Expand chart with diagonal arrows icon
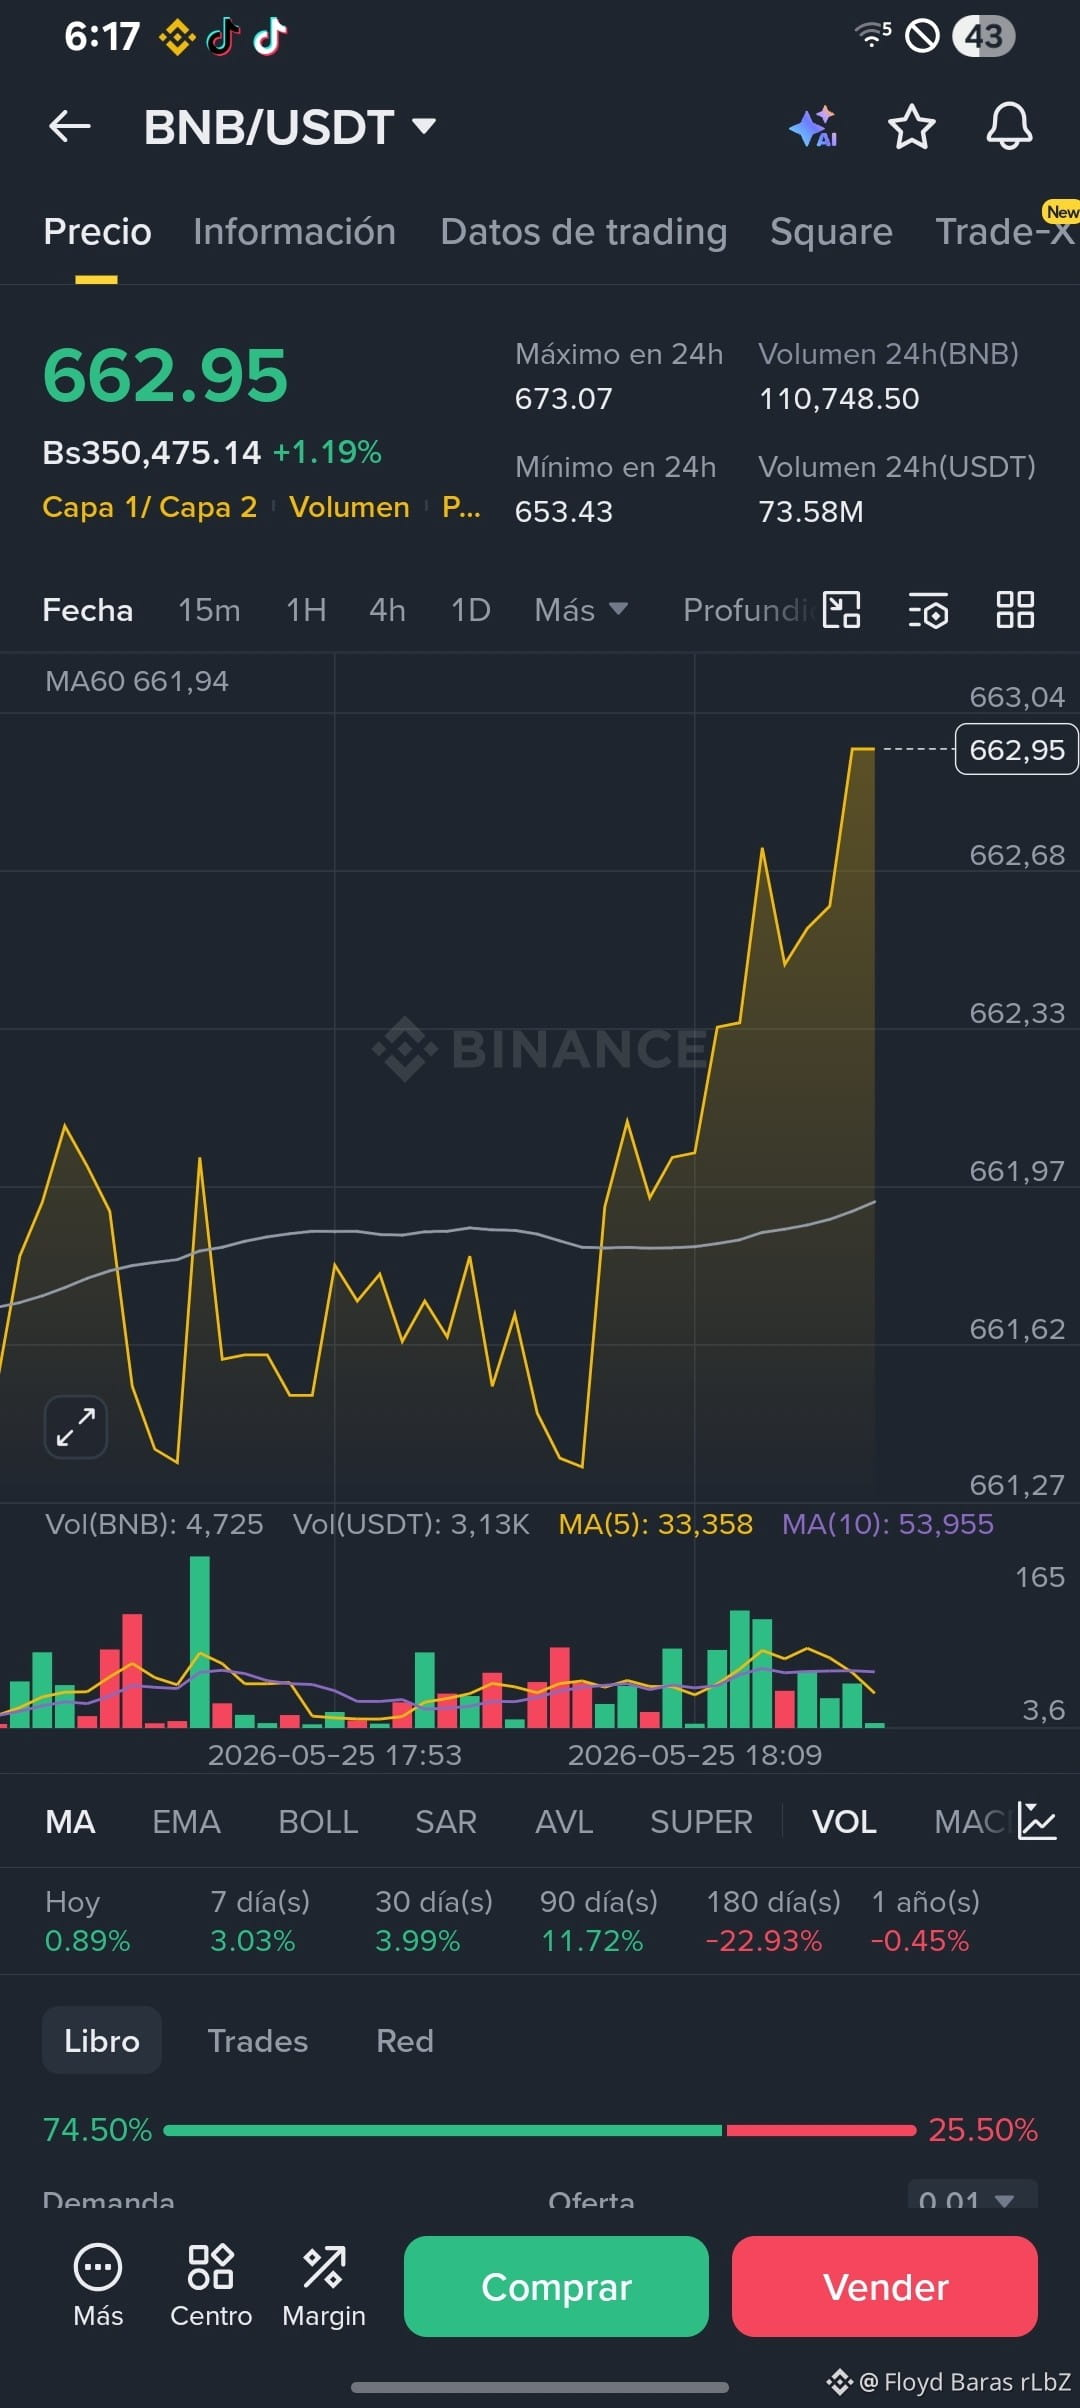 (76, 1426)
